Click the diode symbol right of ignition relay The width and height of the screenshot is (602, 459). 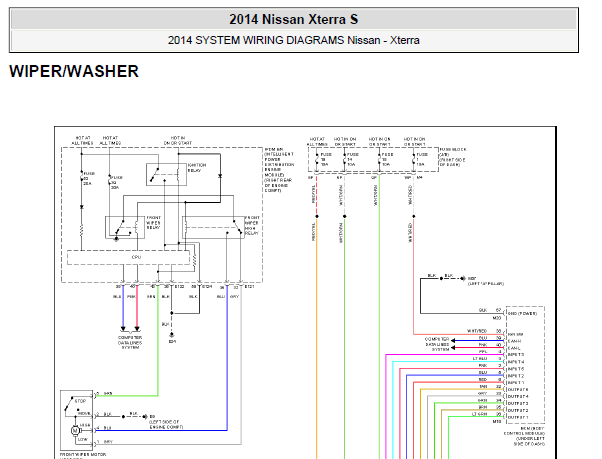click(x=220, y=176)
